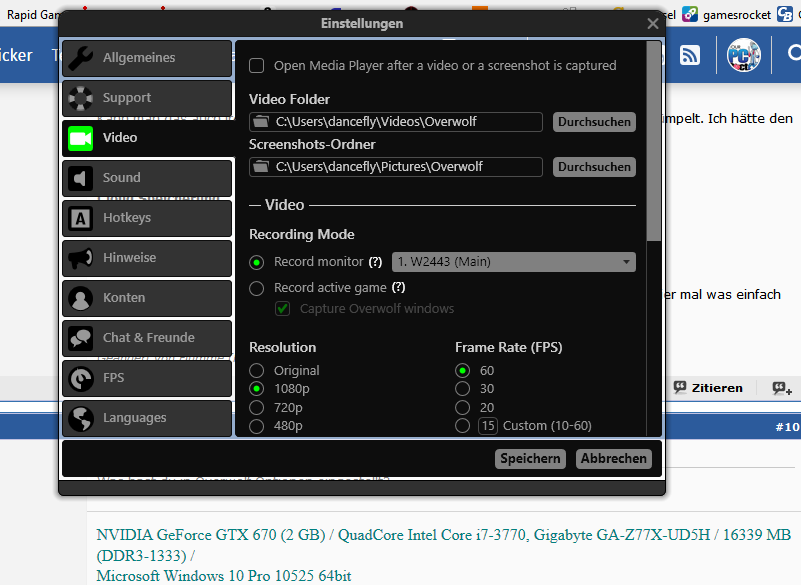Click the help mark next to Record monitor
The height and width of the screenshot is (585, 801).
click(375, 262)
